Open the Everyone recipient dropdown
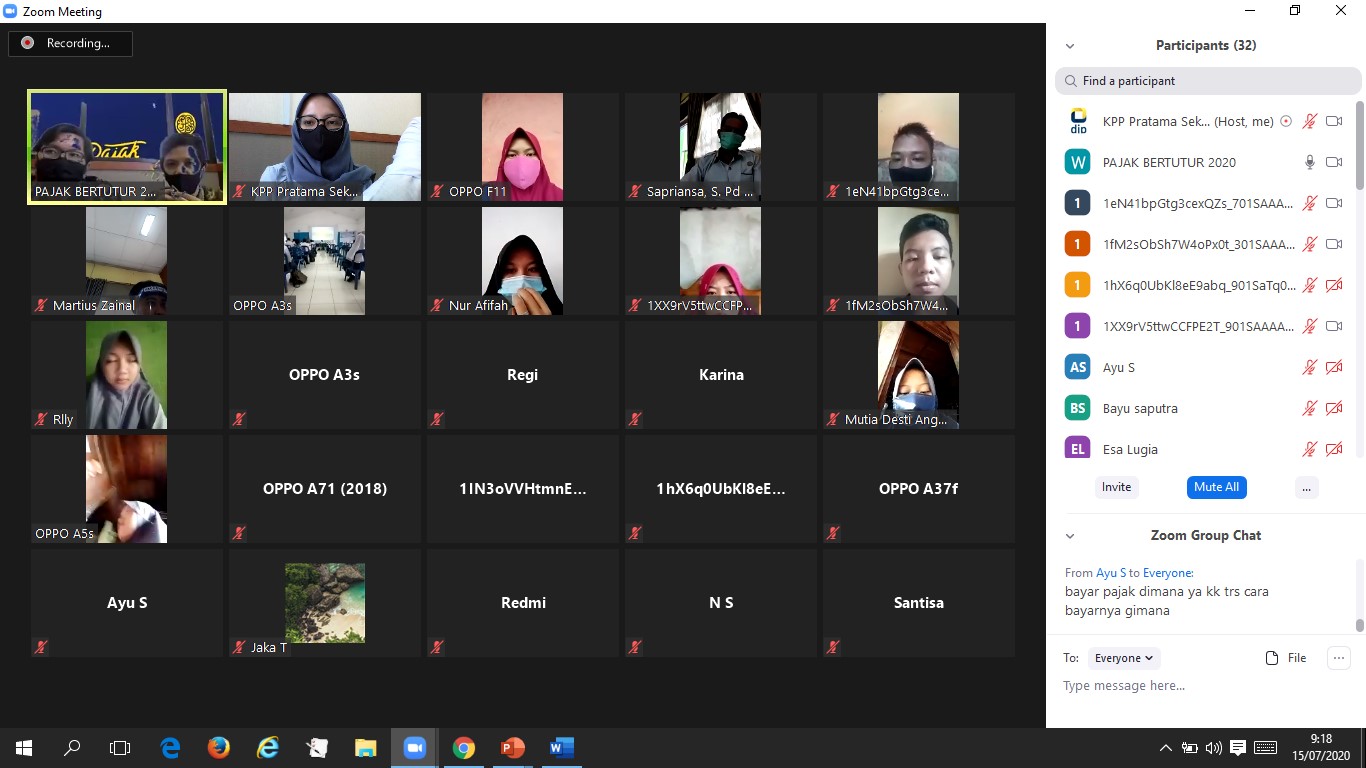The height and width of the screenshot is (768, 1366). coord(1124,658)
